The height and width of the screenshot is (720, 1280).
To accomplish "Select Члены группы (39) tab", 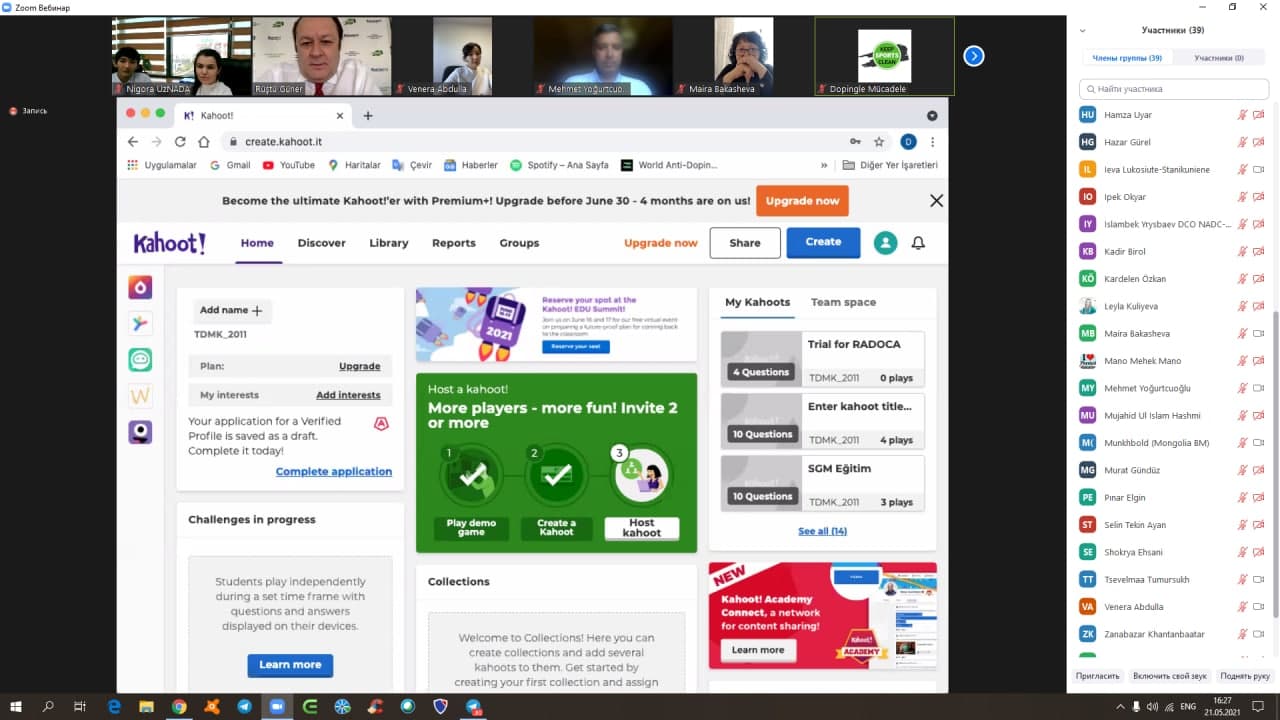I will click(x=1127, y=58).
